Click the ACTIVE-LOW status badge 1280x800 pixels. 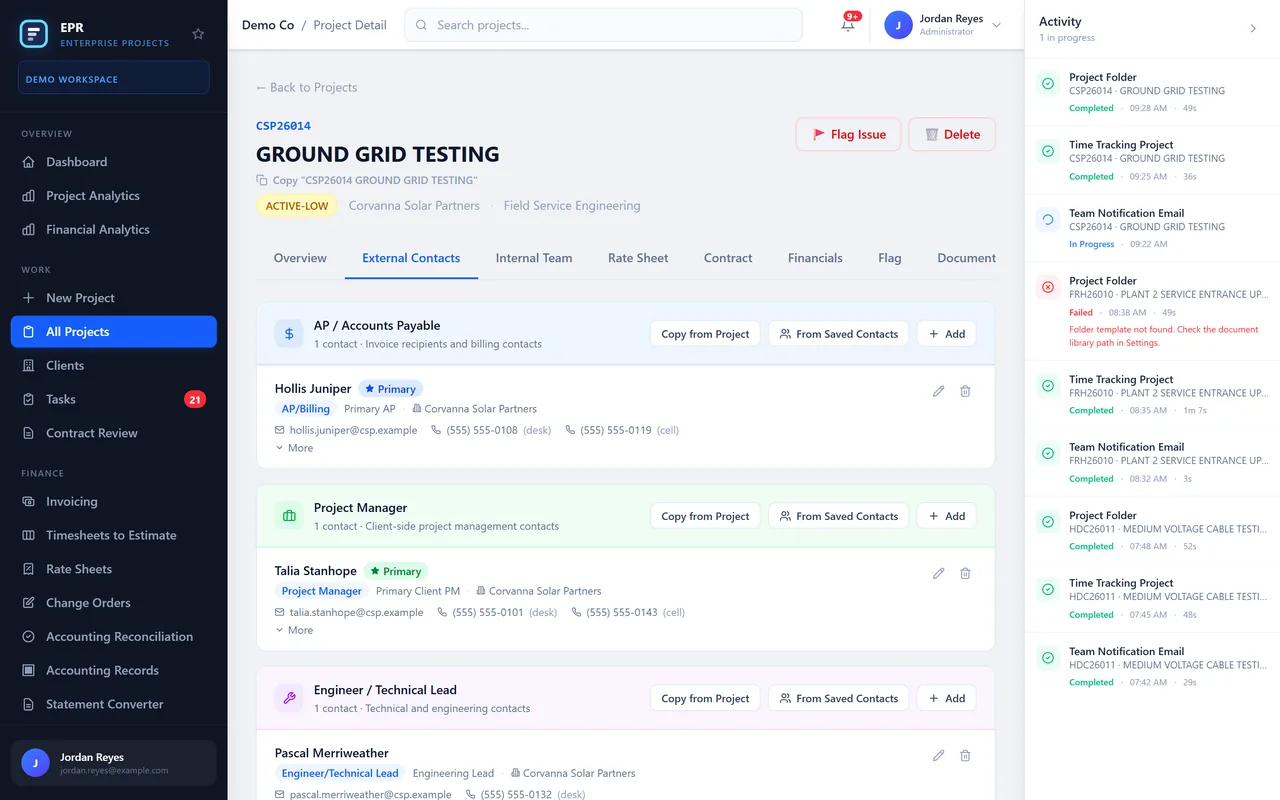[297, 206]
